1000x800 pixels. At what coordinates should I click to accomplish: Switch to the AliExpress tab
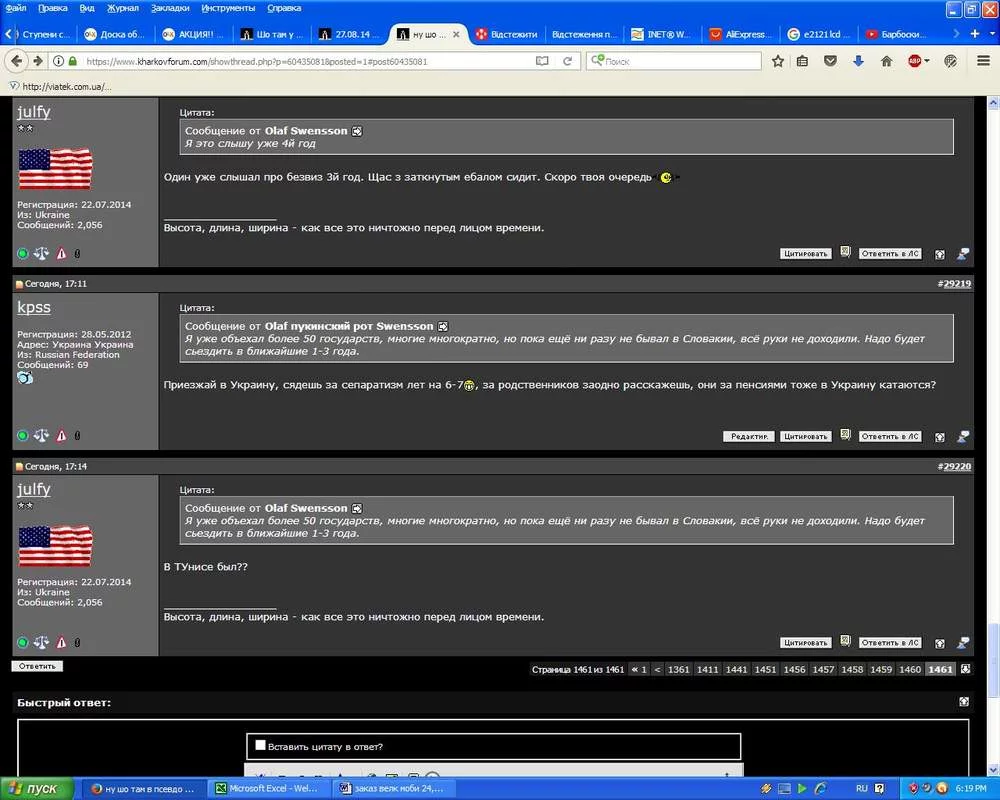[741, 34]
